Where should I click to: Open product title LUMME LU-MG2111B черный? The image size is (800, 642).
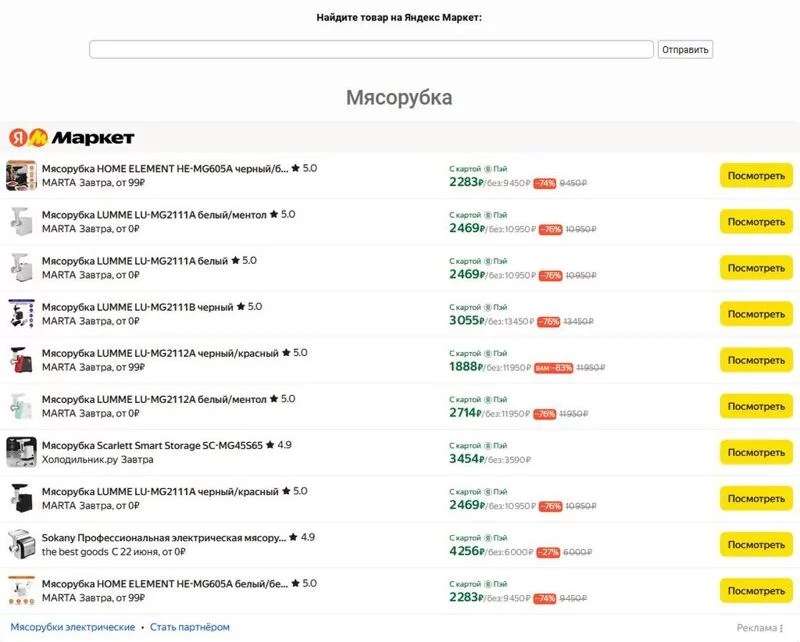click(137, 307)
